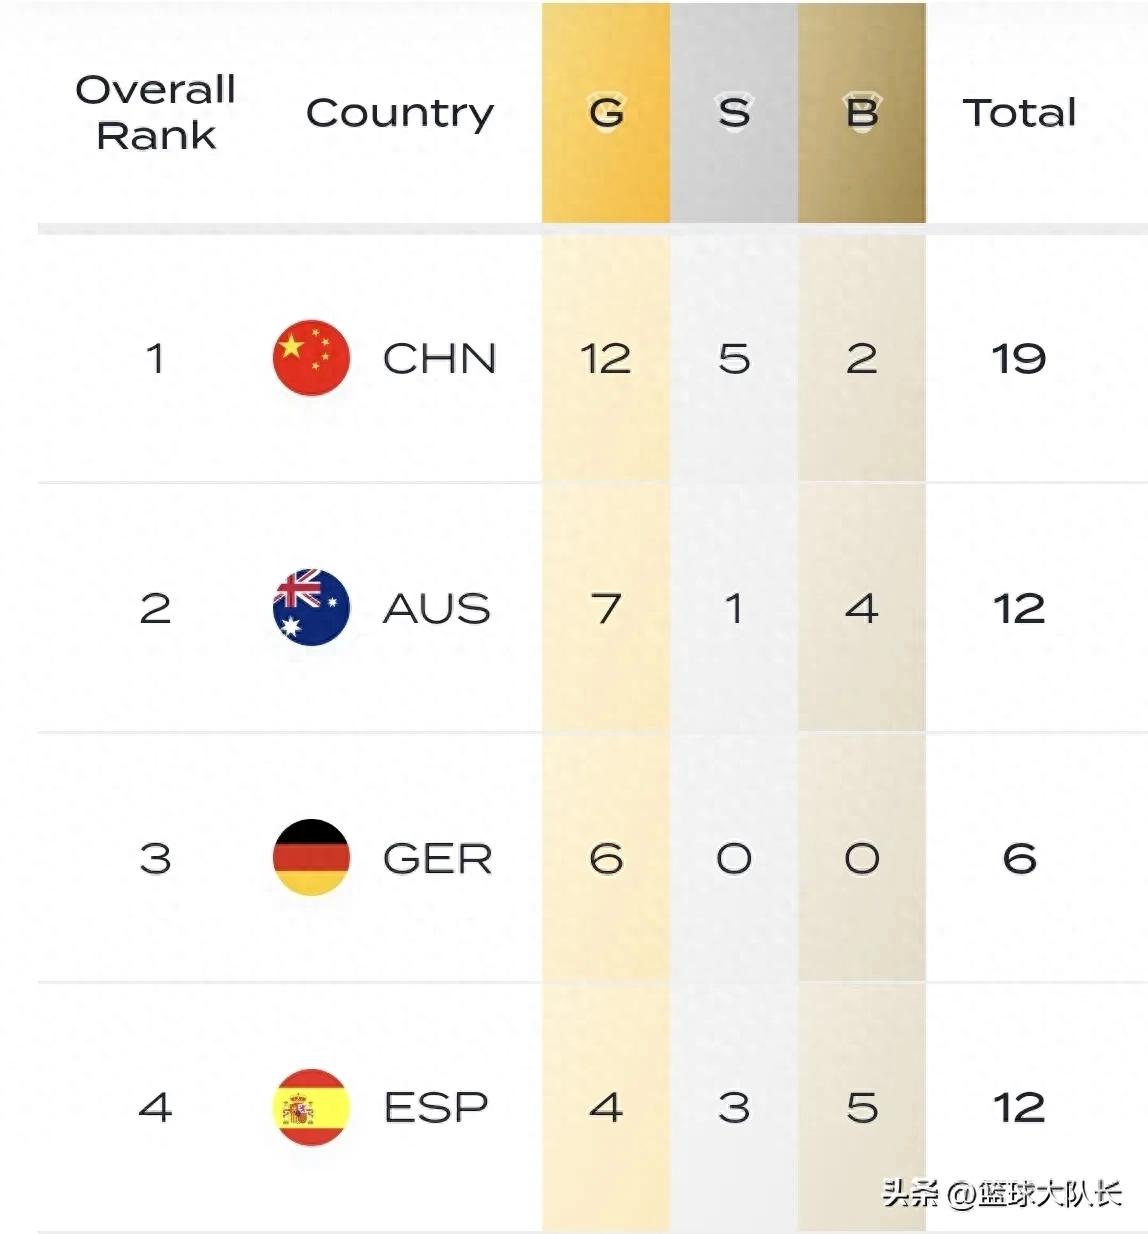Click the Spain flag icon

[311, 1107]
